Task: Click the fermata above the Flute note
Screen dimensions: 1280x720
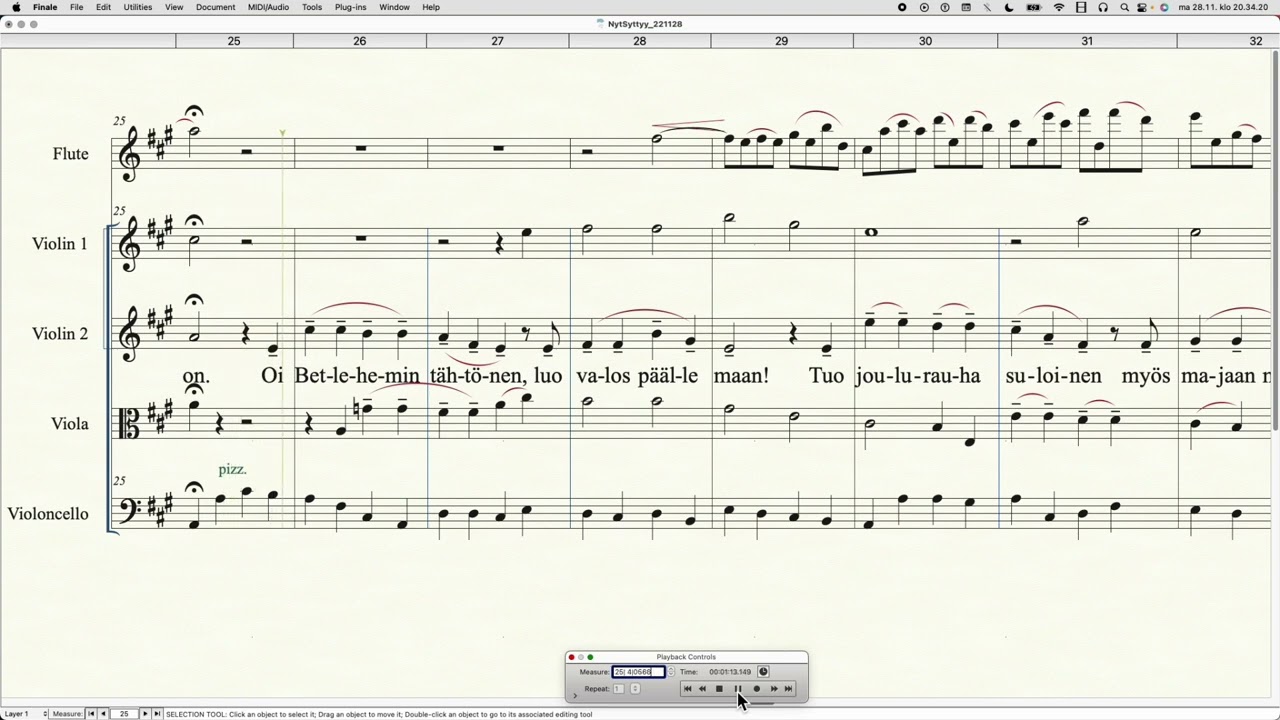Action: [195, 113]
